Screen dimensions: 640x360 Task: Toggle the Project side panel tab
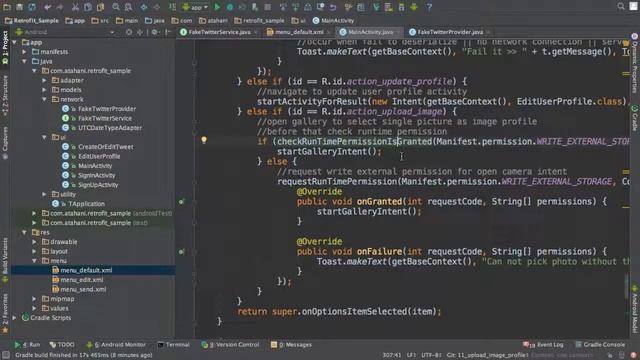(x=5, y=47)
